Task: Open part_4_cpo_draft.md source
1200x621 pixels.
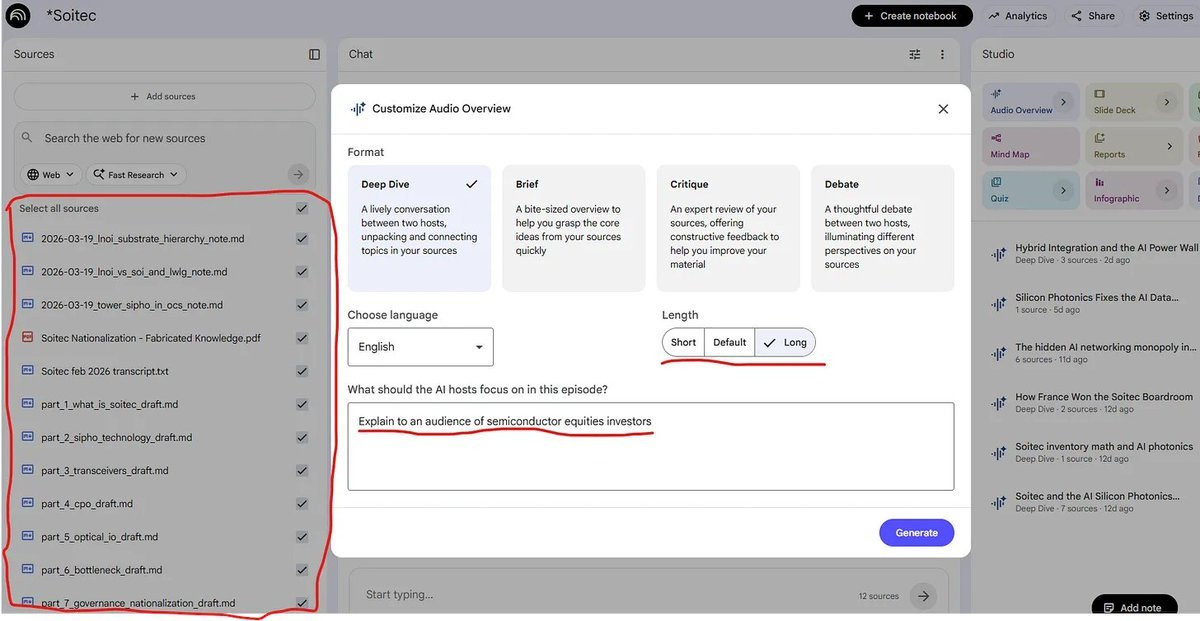Action: [x=87, y=503]
